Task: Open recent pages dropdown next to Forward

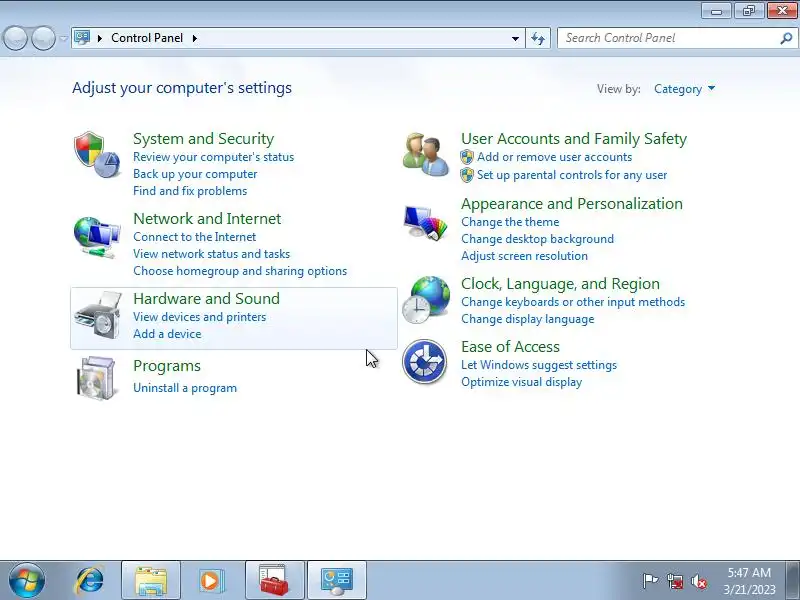Action: 63,38
